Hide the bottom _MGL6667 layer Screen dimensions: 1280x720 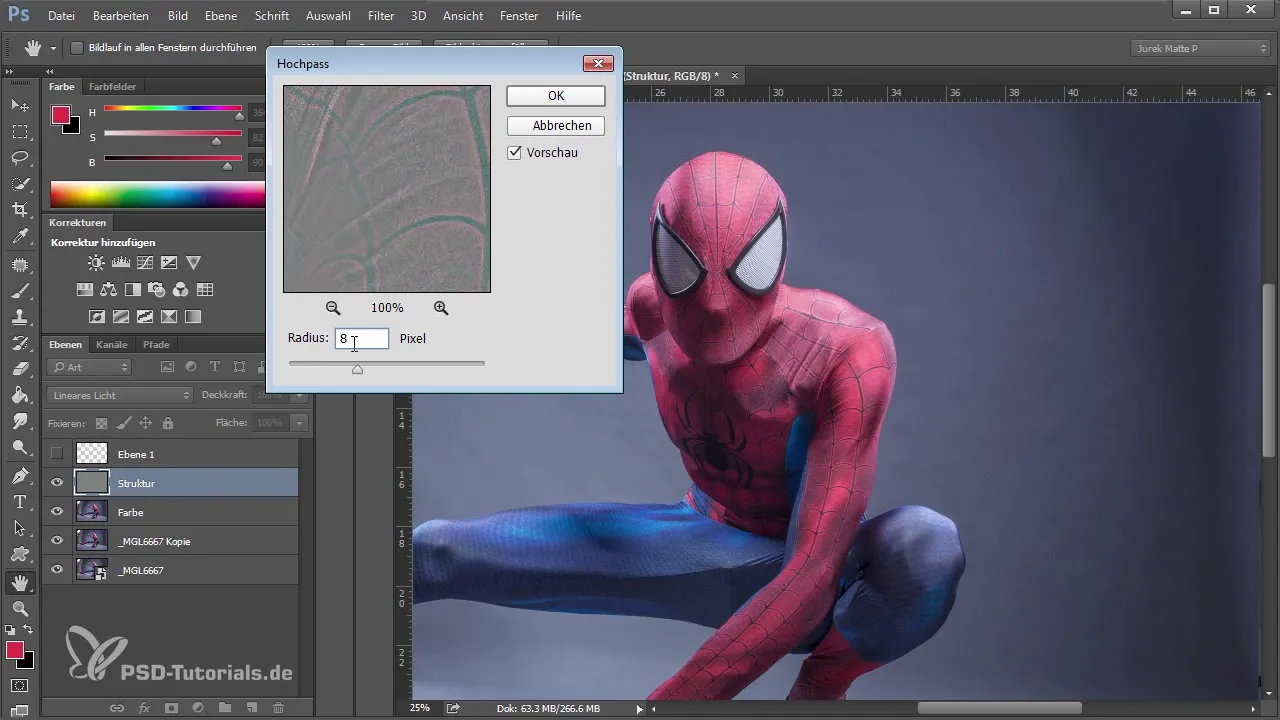click(x=57, y=570)
